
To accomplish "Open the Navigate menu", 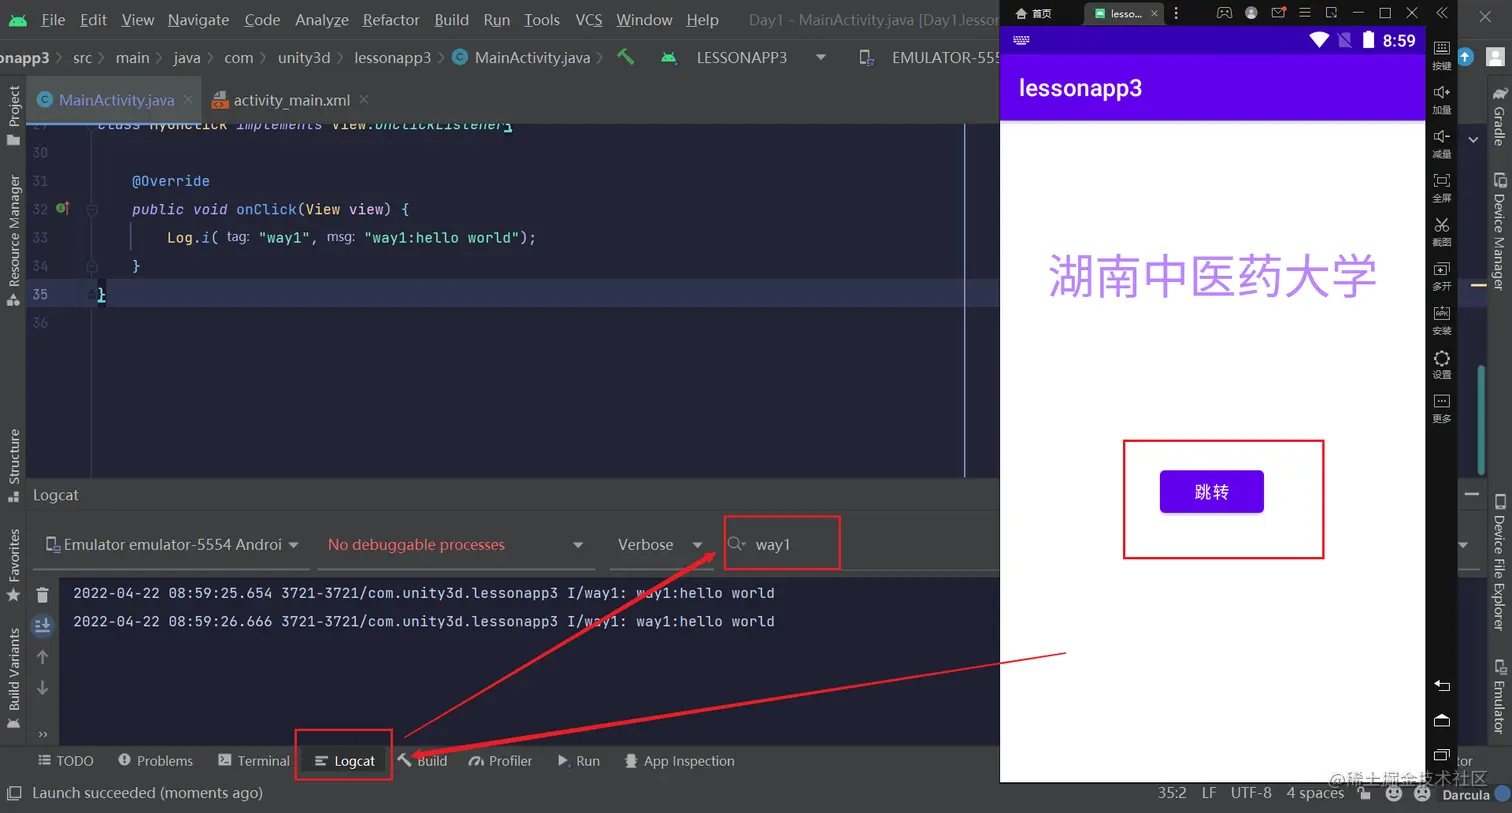I will tap(198, 19).
